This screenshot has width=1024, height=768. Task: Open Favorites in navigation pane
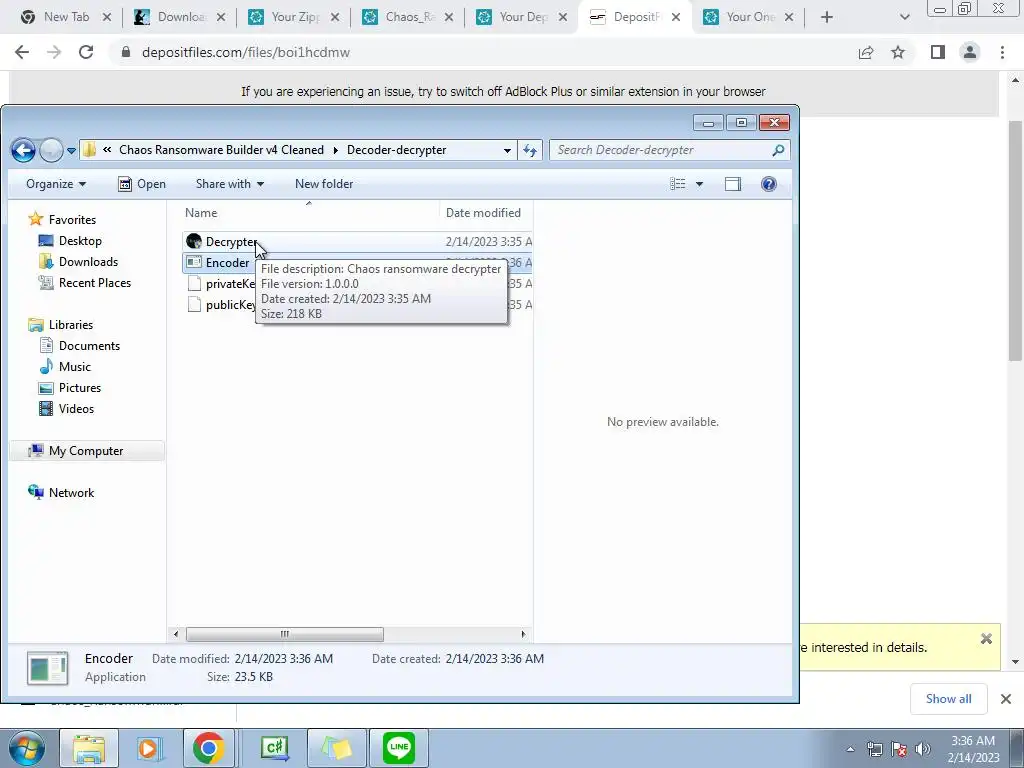72,220
